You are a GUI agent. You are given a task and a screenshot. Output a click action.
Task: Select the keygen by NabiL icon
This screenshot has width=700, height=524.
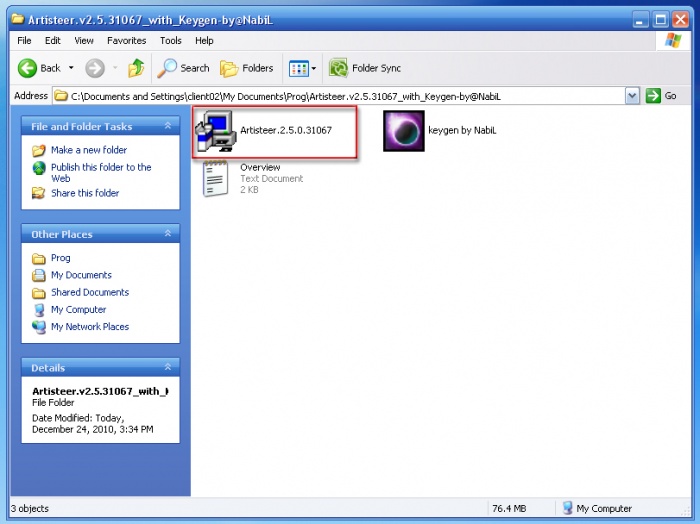(x=404, y=131)
